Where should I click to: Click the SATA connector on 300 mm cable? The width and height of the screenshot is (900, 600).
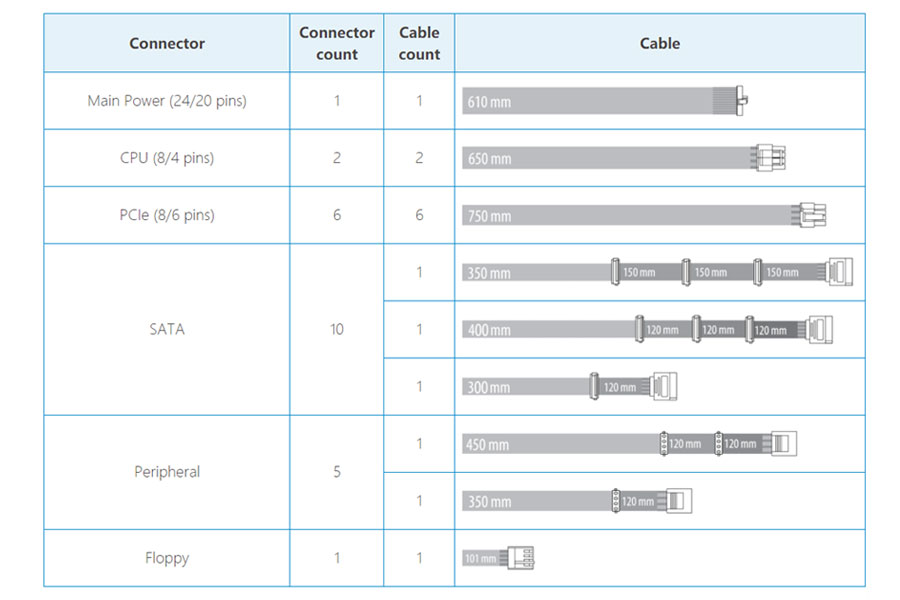click(664, 386)
